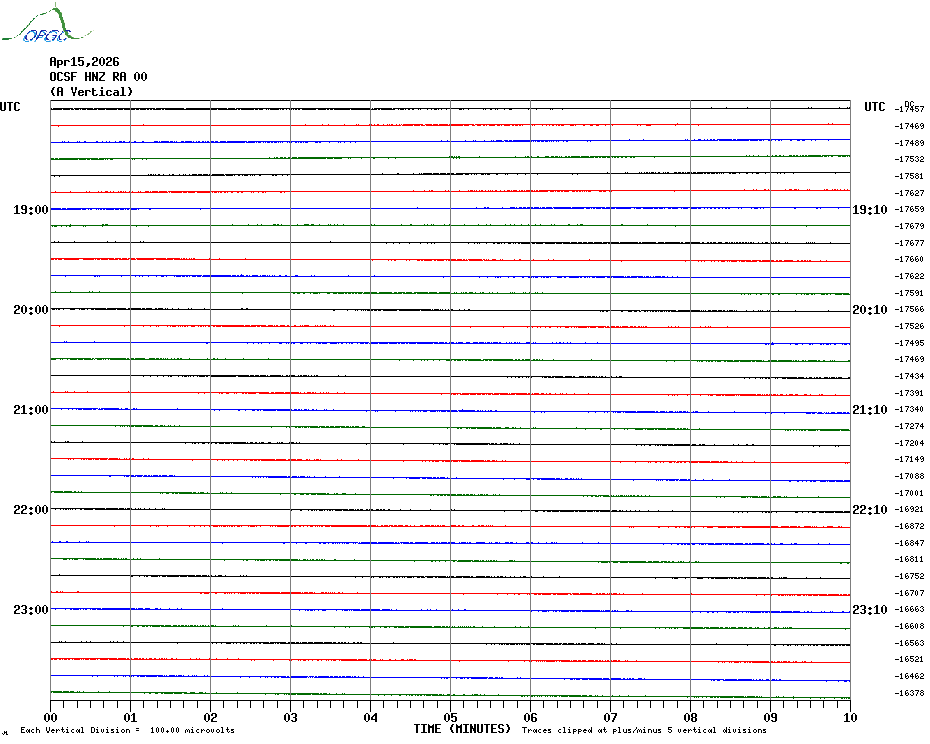The width and height of the screenshot is (930, 744).
Task: Click the DC offset value '-16811'
Action: tap(910, 559)
